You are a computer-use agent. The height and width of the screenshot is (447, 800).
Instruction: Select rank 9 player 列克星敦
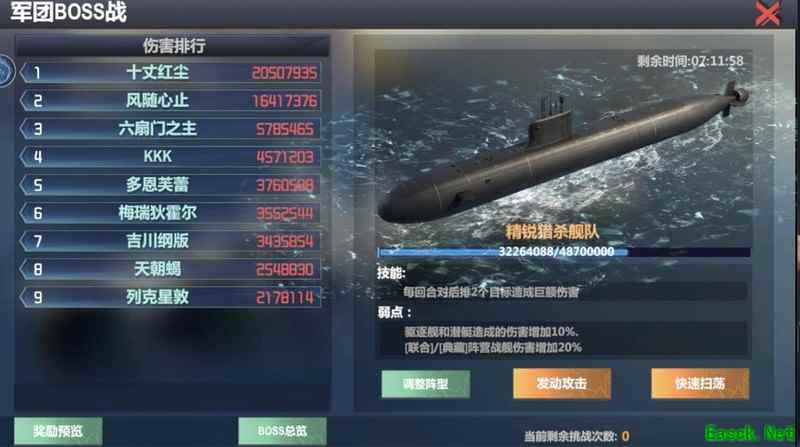[171, 297]
